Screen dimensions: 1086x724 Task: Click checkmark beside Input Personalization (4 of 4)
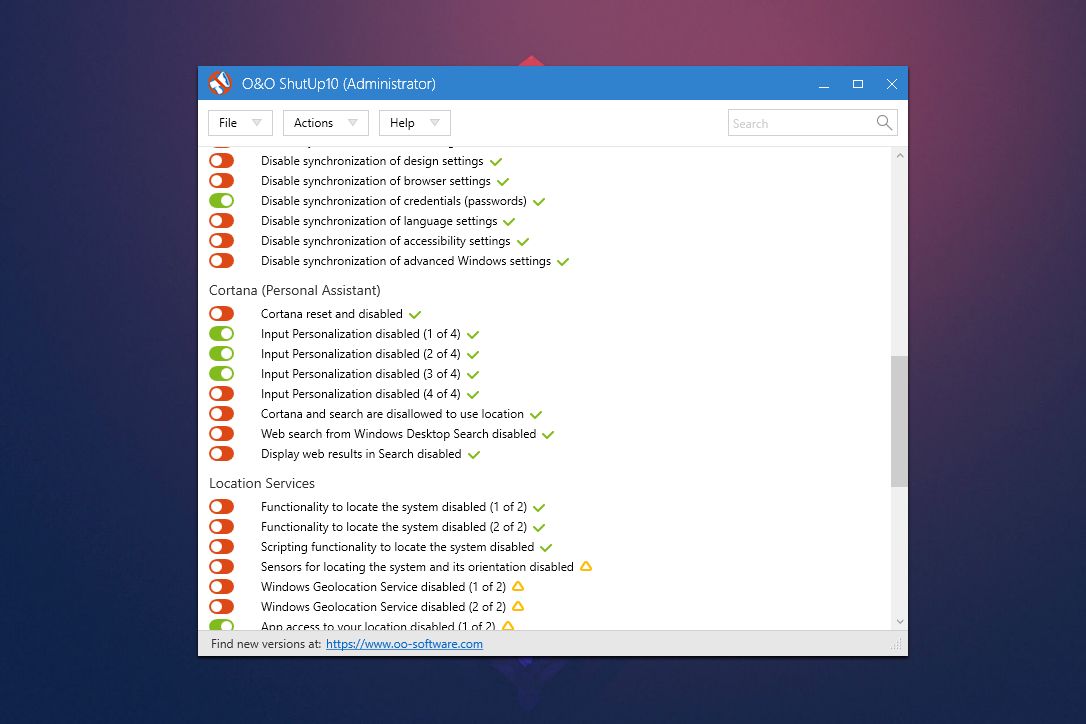(x=473, y=395)
